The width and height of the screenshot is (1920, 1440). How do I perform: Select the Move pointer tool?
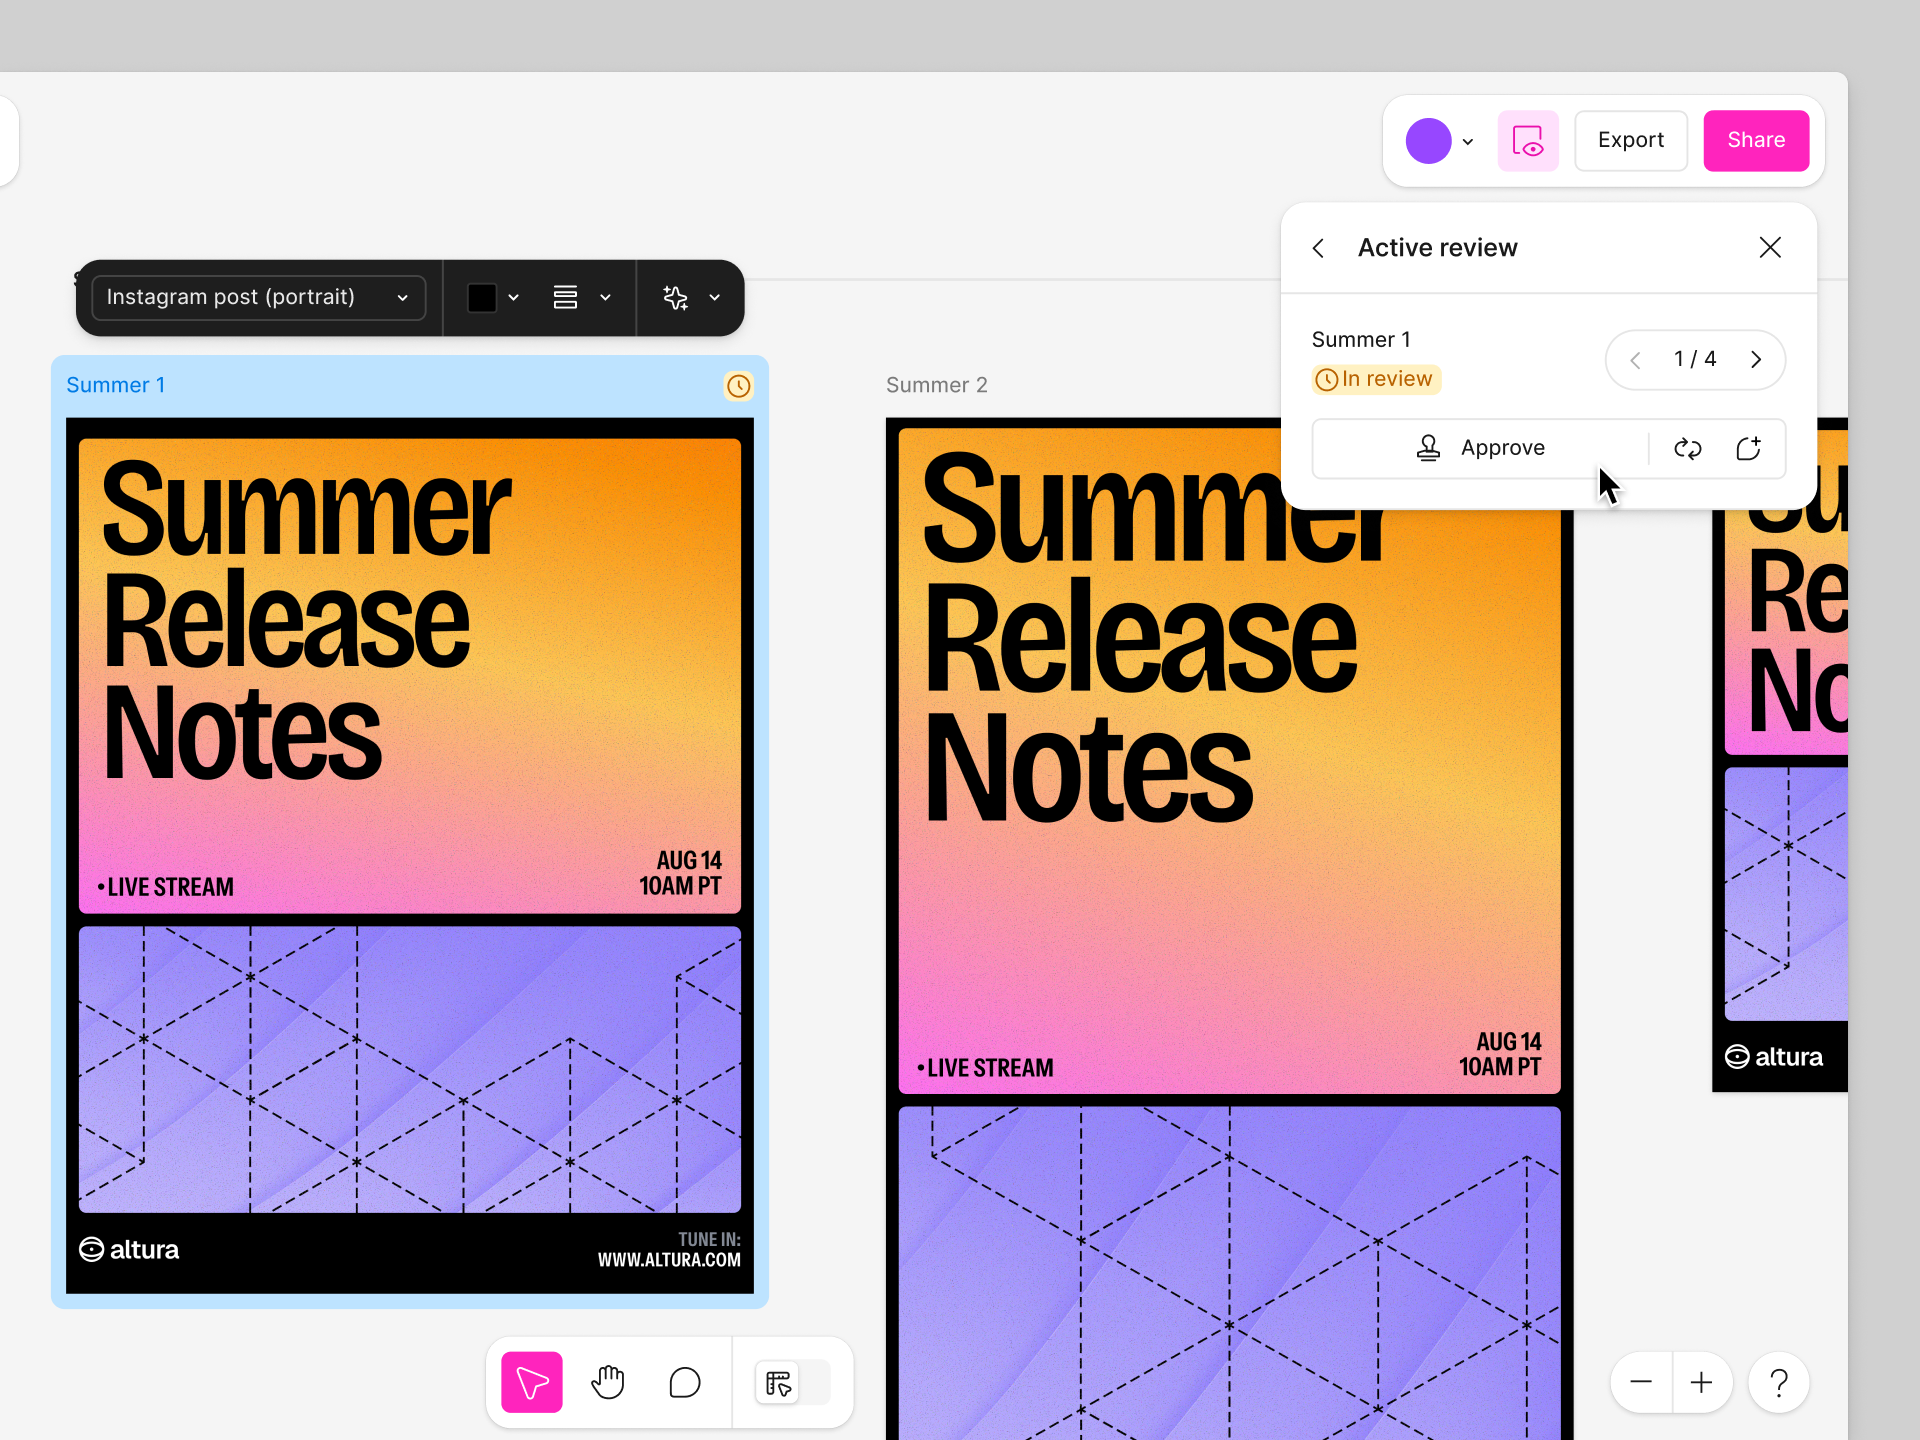[531, 1383]
